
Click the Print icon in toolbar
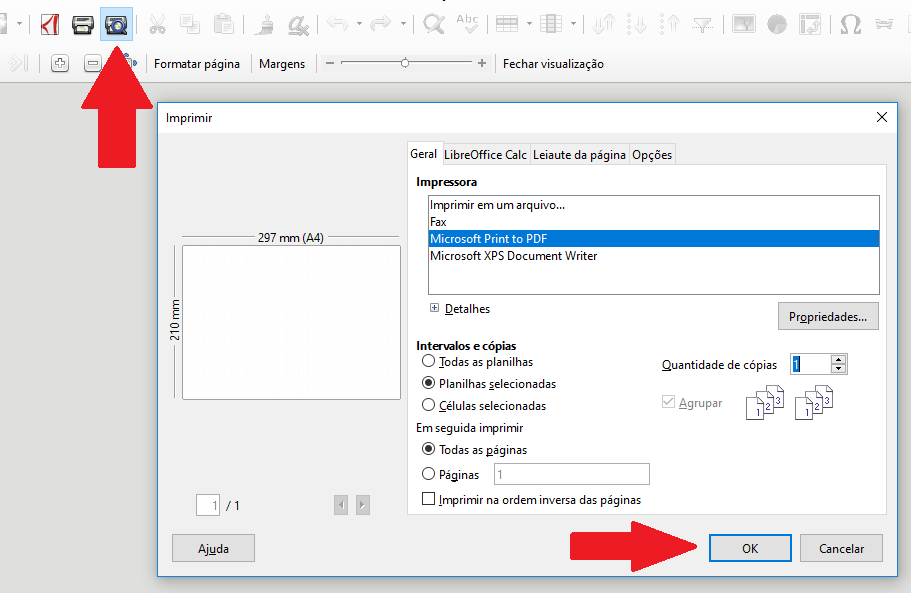click(83, 25)
